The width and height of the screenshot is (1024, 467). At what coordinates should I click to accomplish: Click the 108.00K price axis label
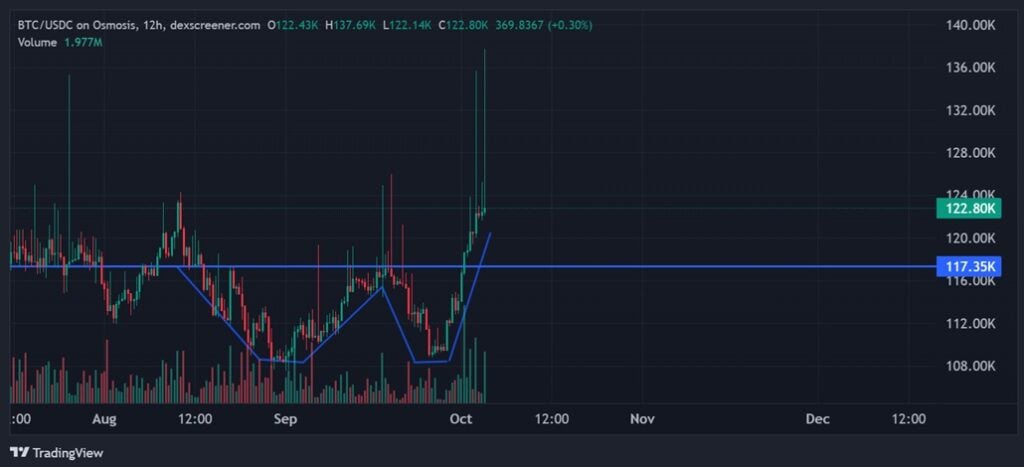968,366
